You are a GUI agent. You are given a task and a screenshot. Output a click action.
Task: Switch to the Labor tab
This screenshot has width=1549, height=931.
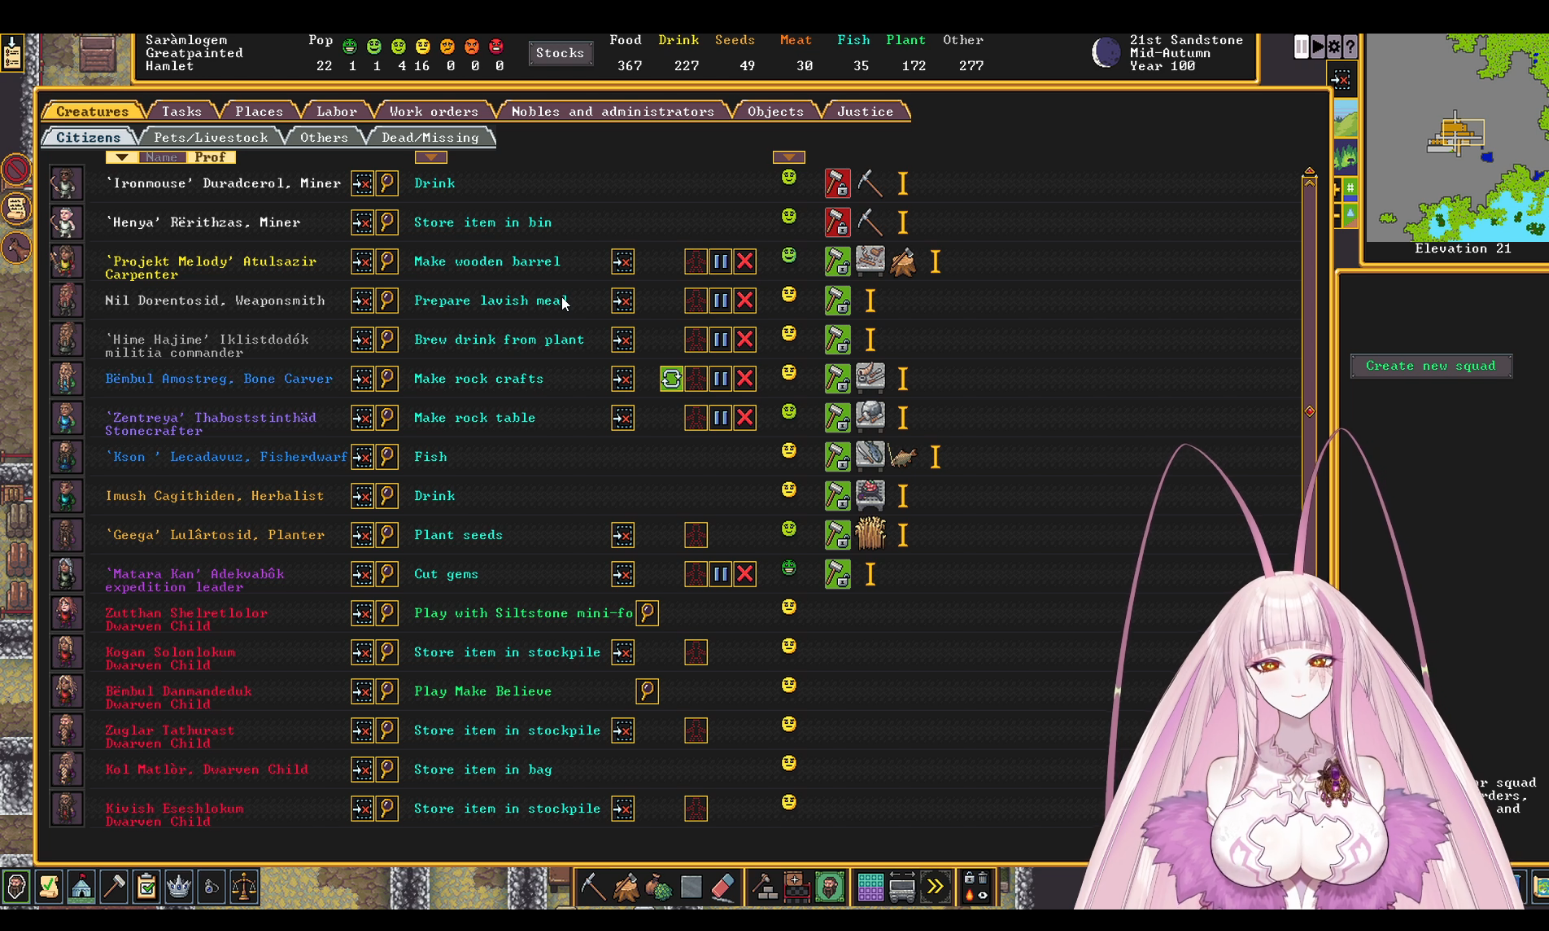336,111
